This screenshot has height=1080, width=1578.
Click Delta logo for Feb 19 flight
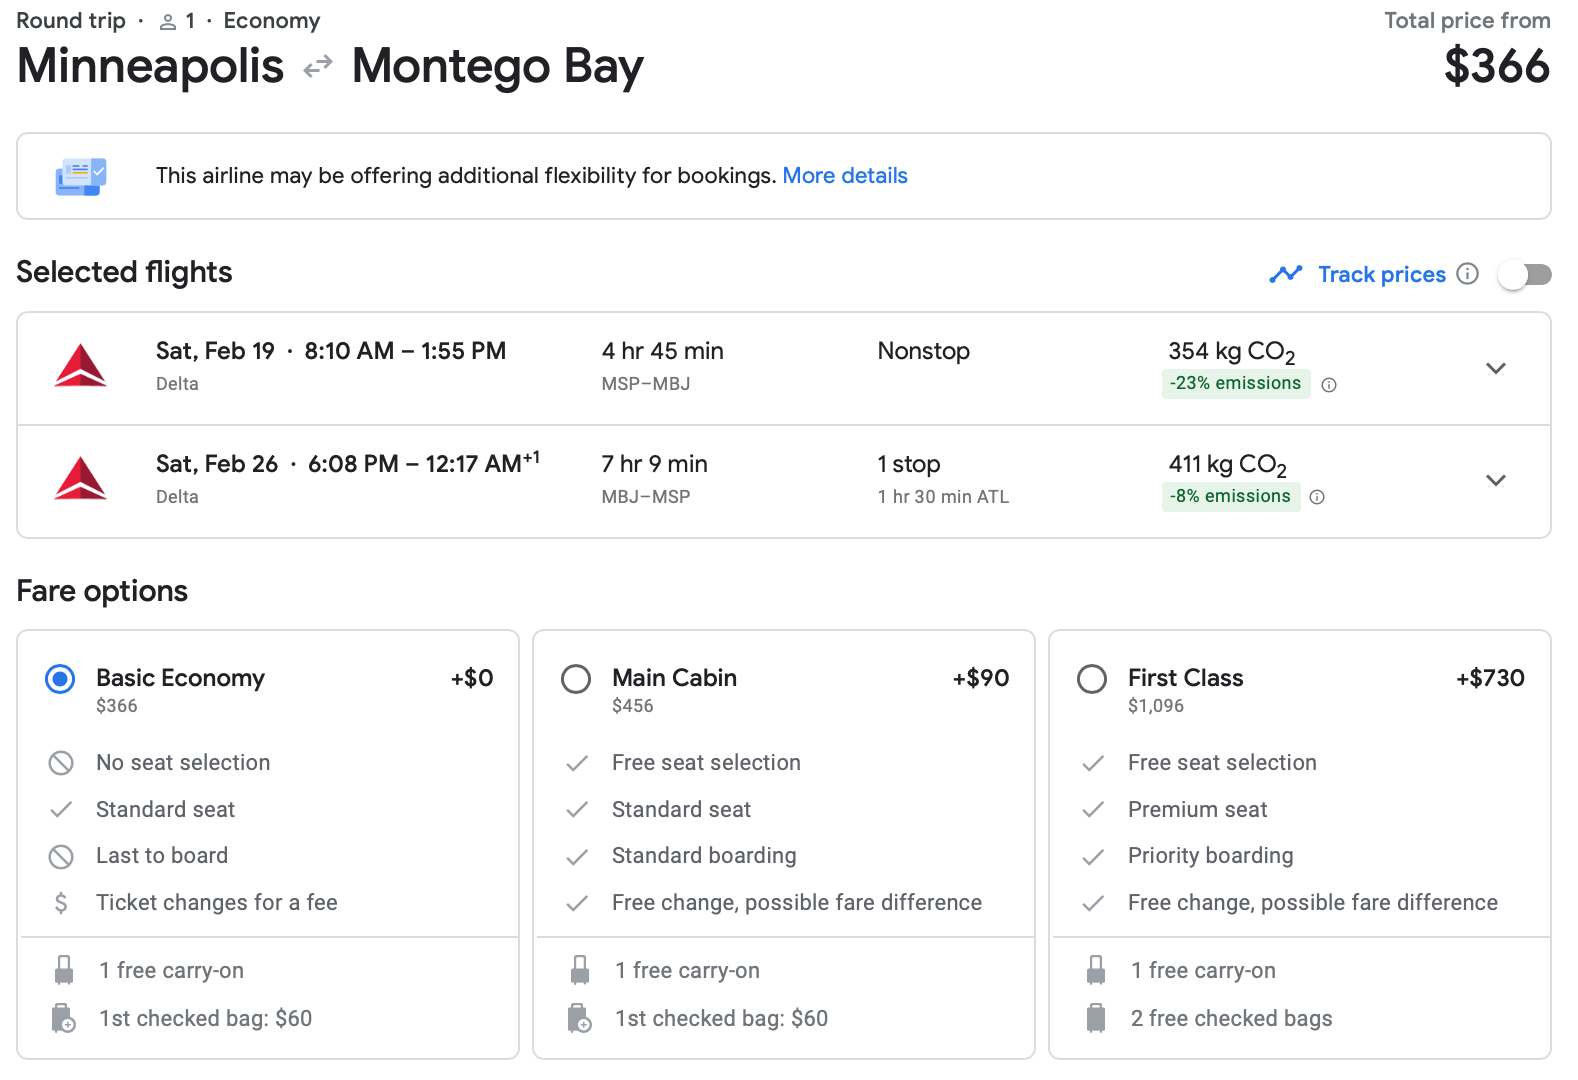(80, 367)
